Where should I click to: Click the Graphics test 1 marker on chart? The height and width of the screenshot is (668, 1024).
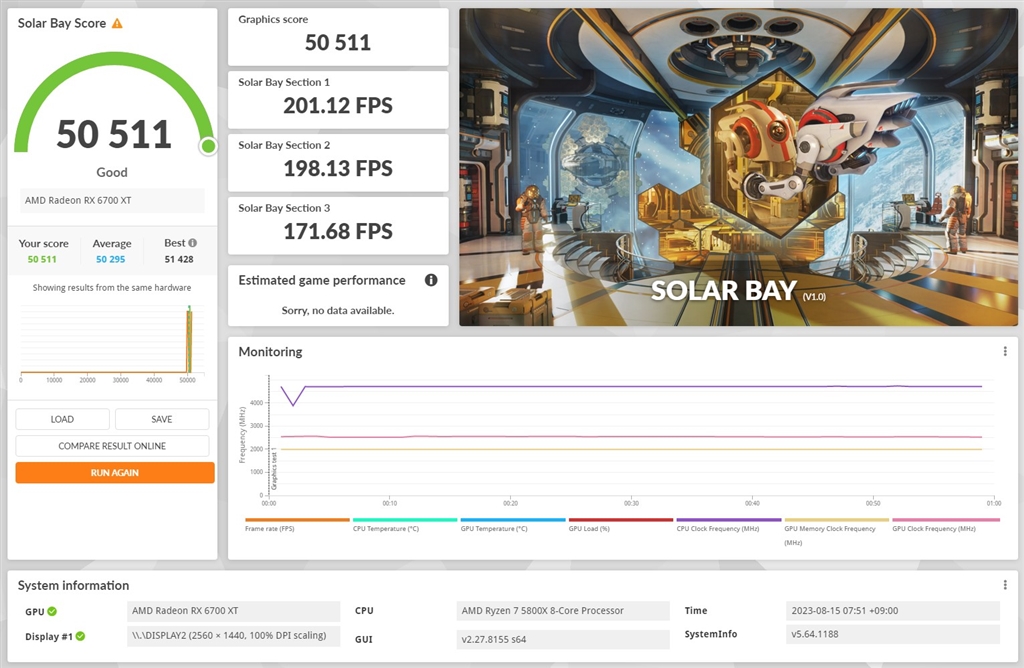(x=274, y=469)
